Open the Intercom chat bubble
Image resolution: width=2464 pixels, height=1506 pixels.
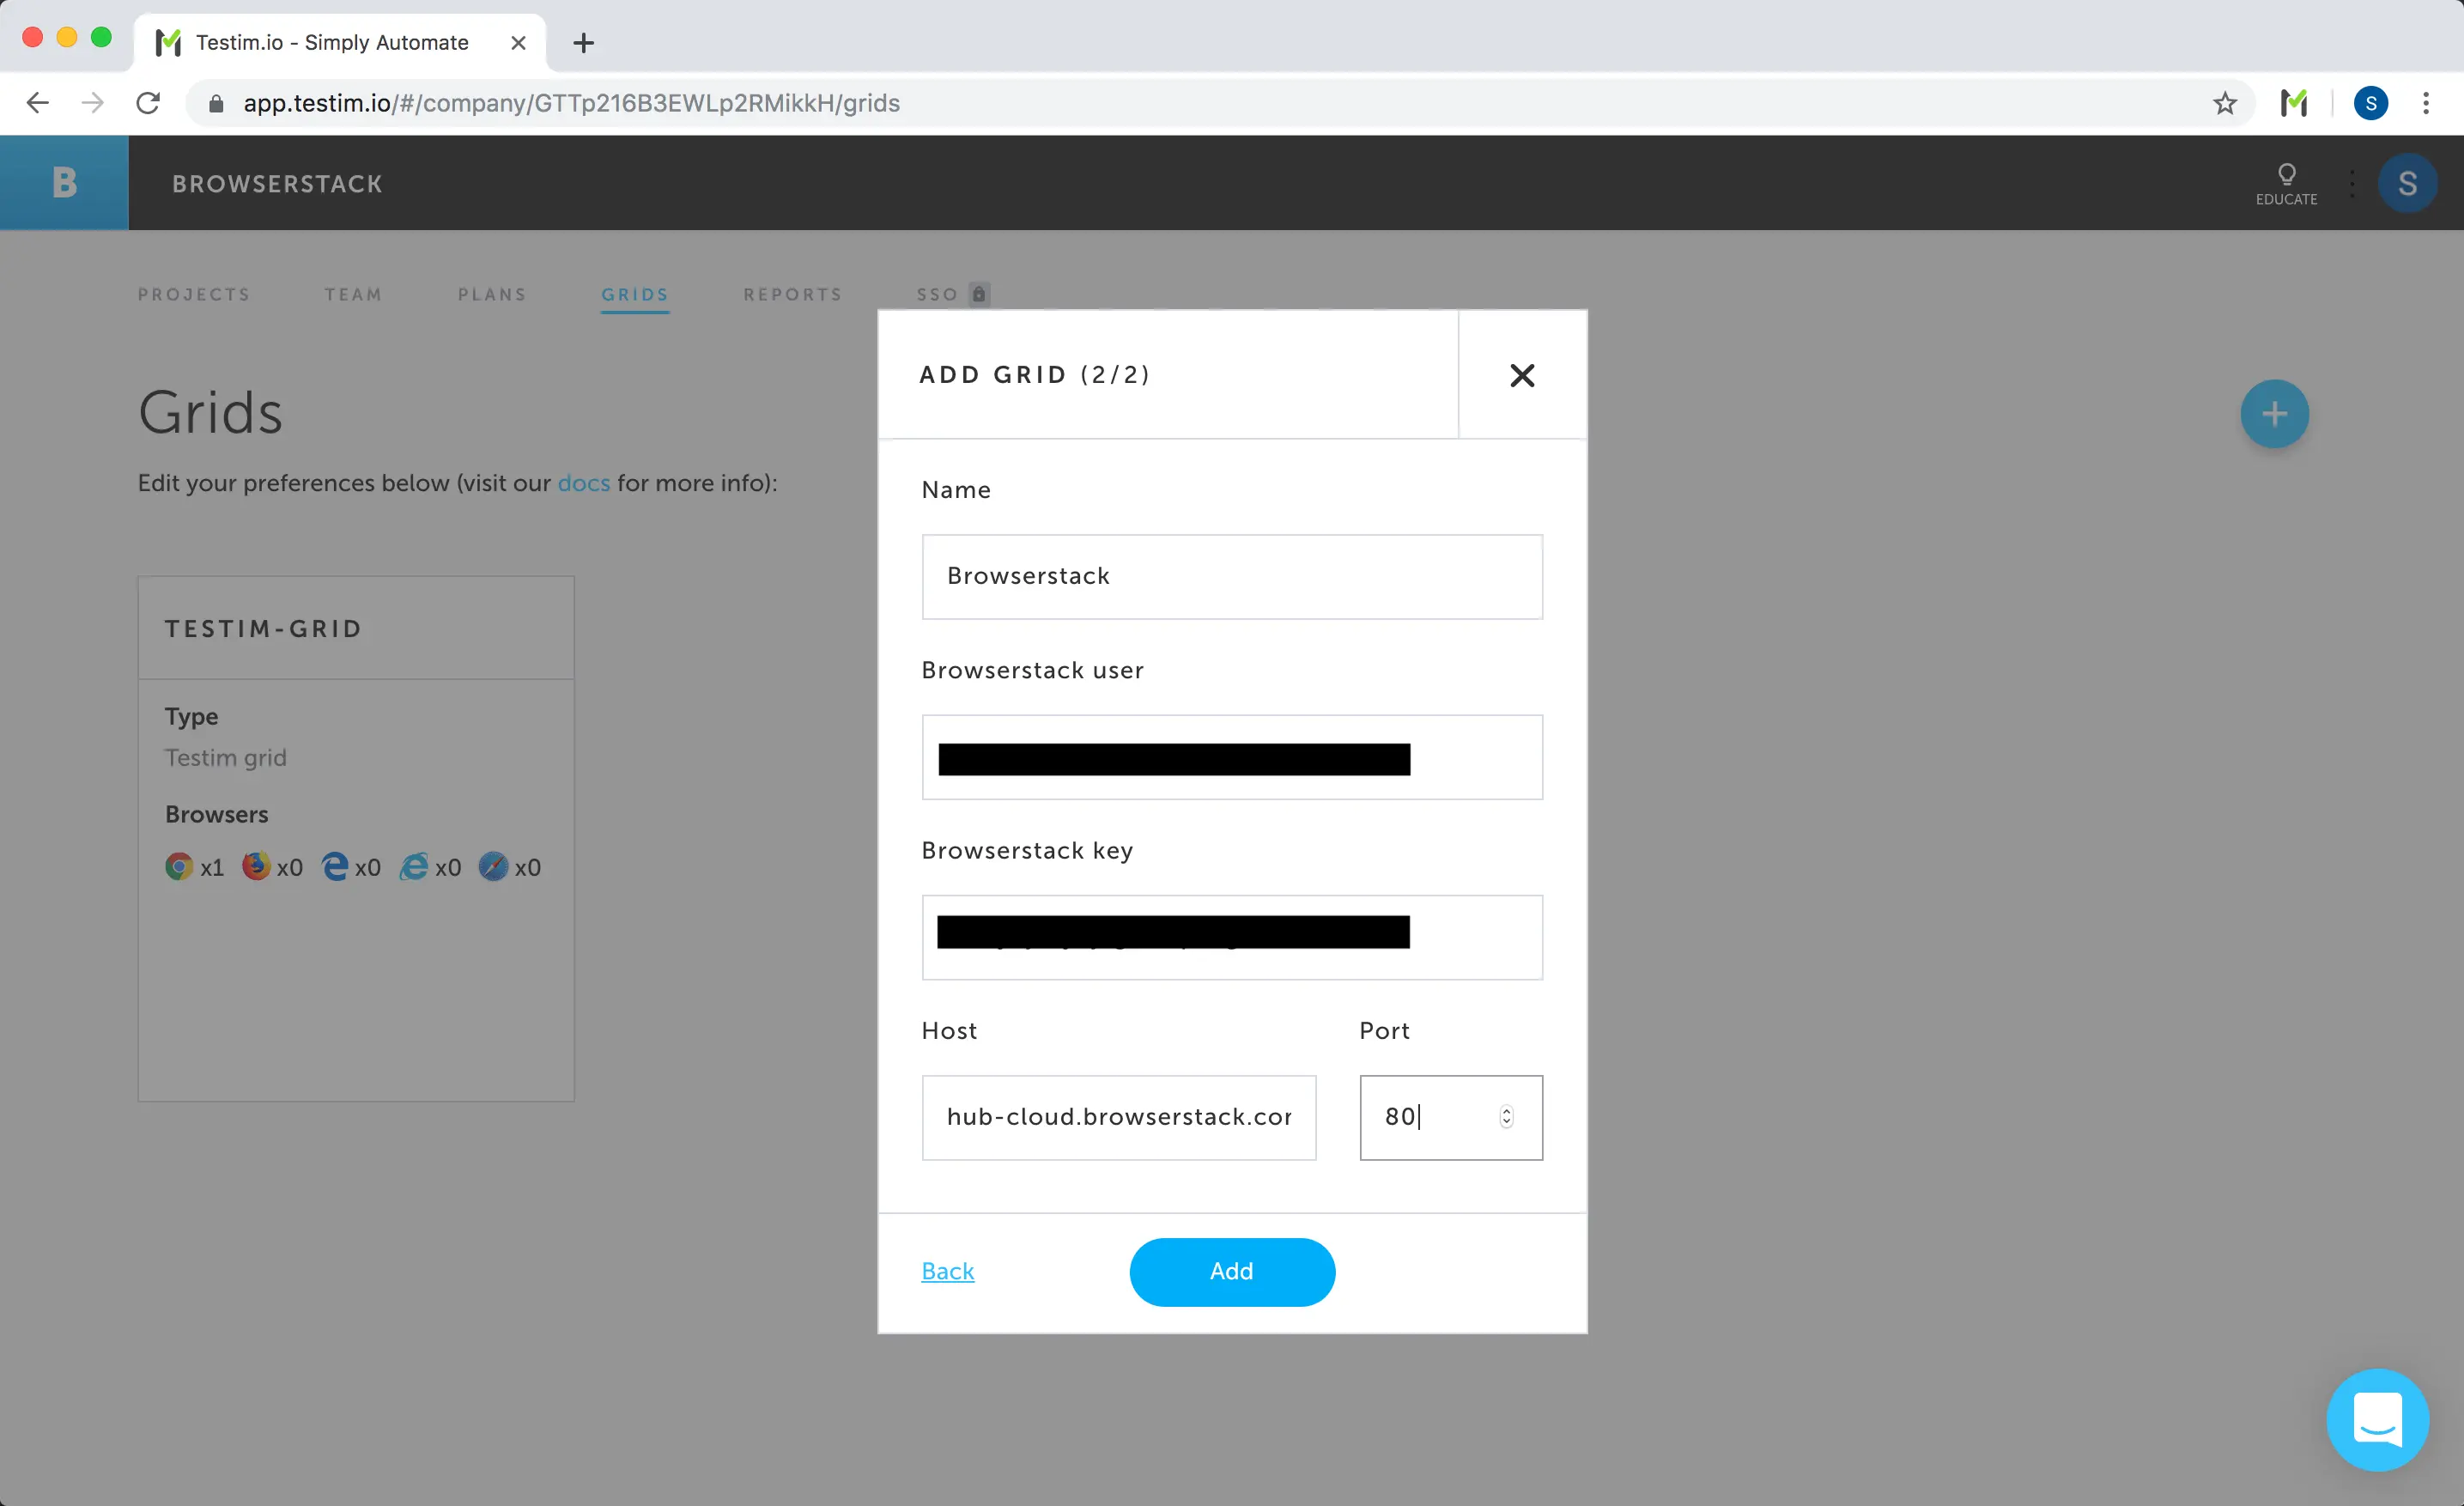pos(2376,1419)
